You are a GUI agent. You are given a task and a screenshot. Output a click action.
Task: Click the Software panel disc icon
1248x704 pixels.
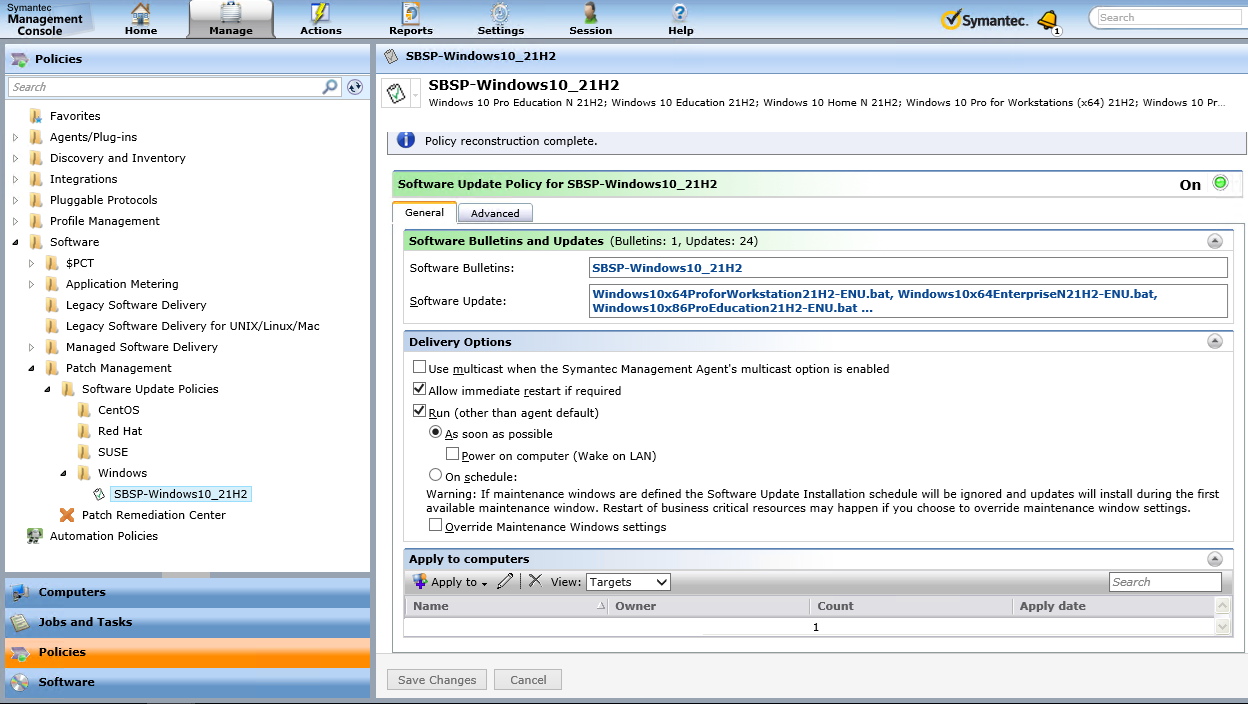[x=20, y=682]
